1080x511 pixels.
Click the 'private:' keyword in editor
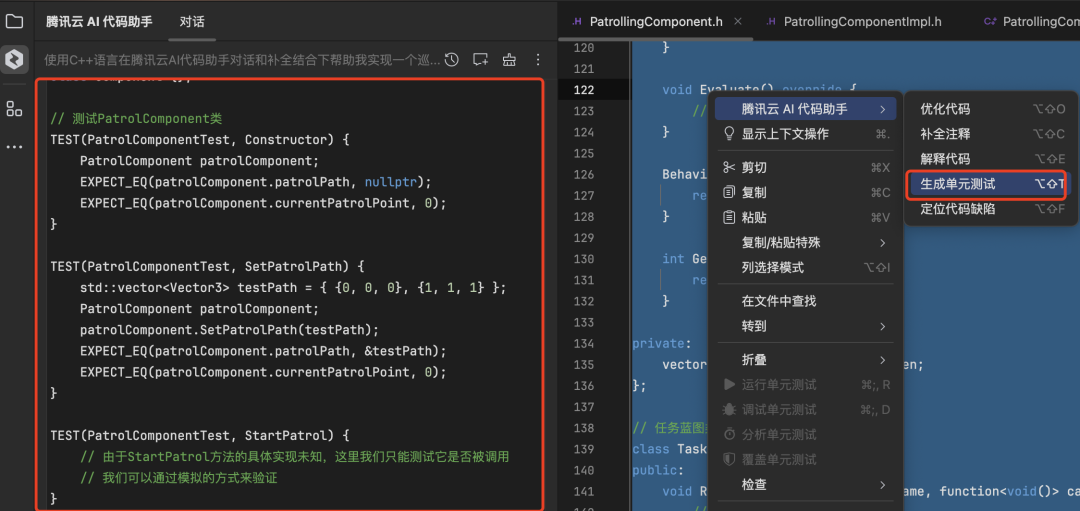(x=661, y=344)
